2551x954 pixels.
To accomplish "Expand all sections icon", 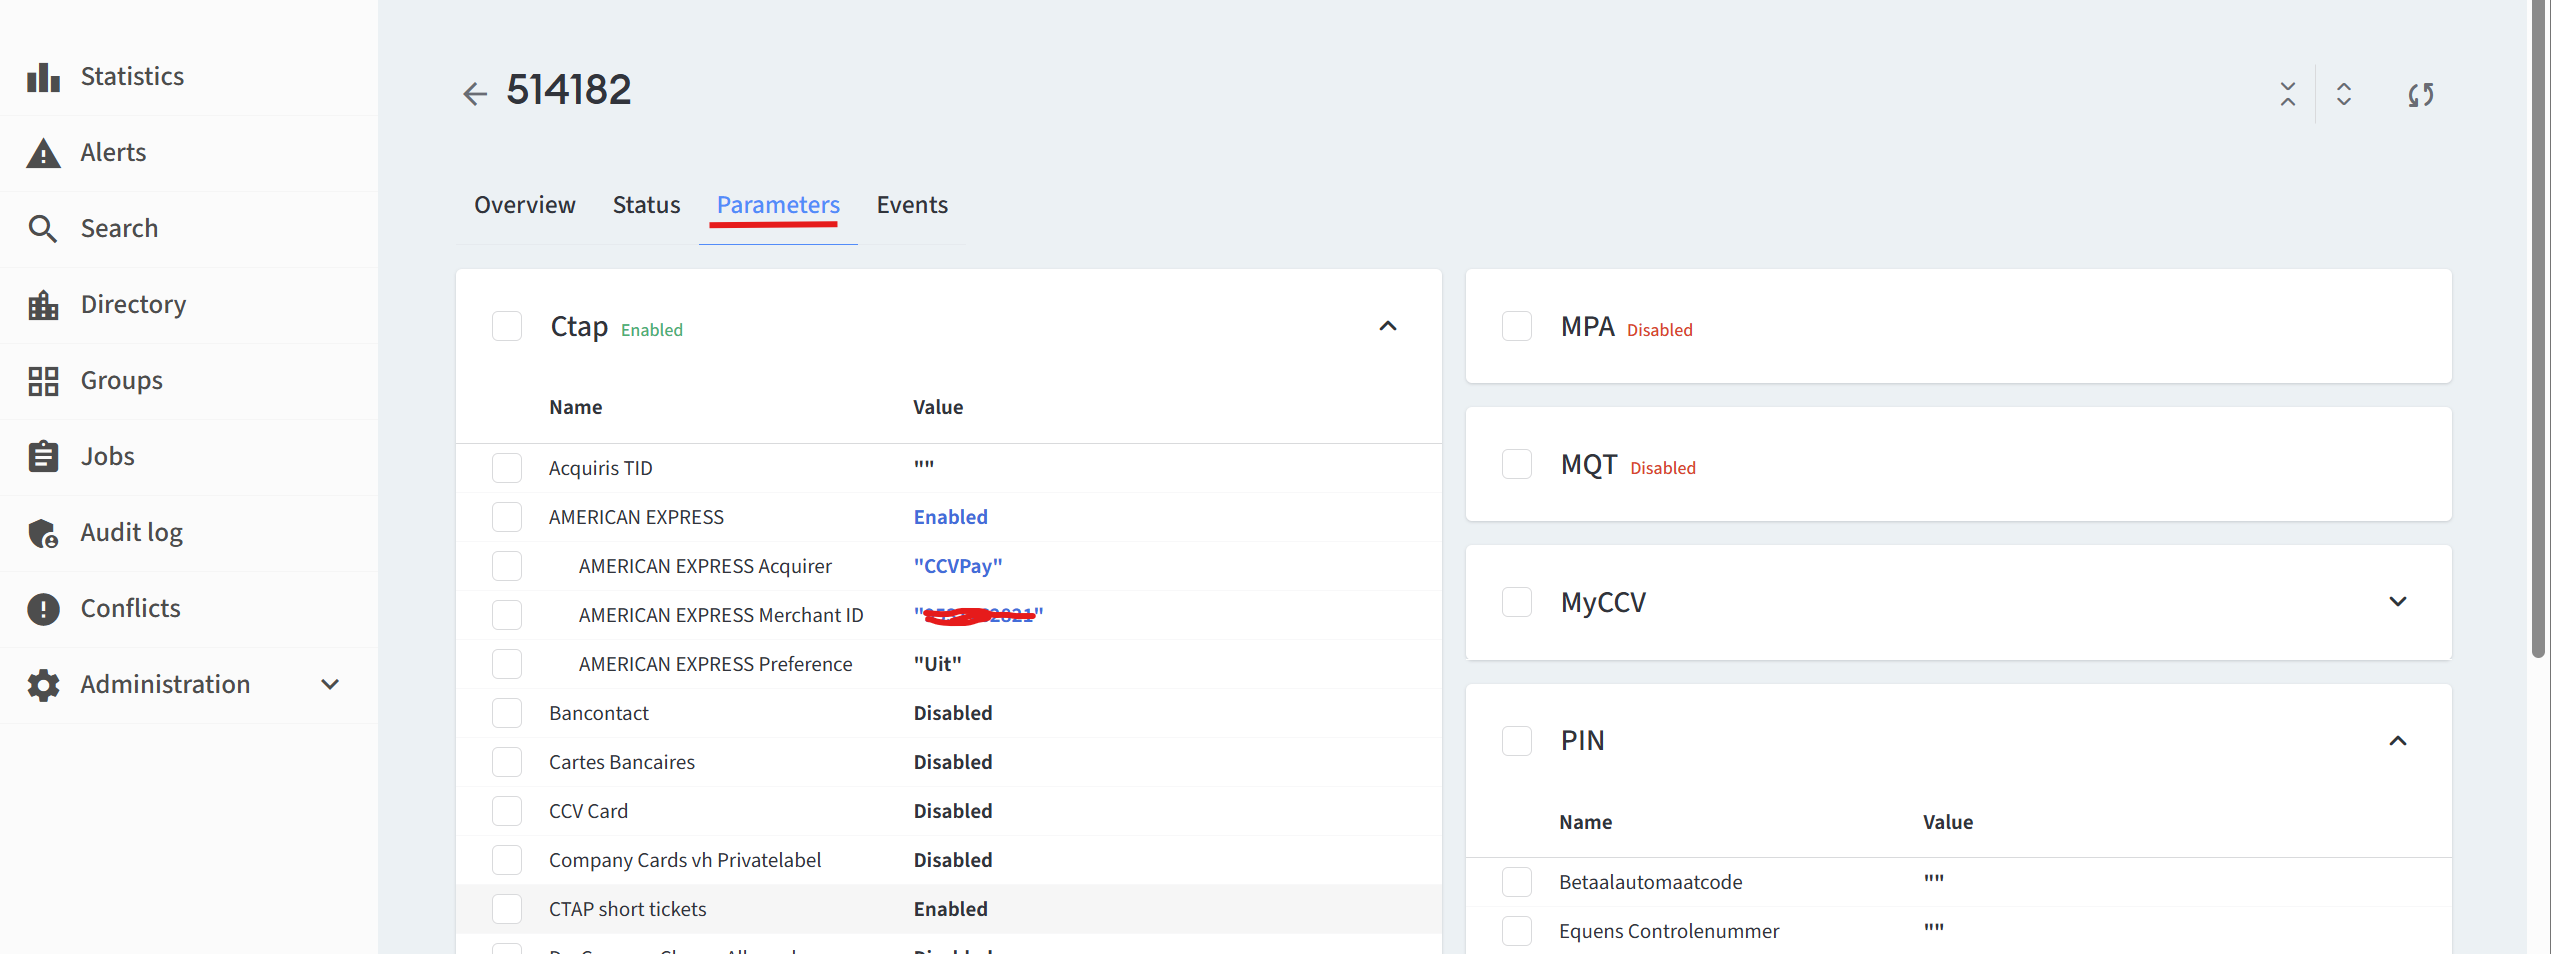I will (2344, 94).
